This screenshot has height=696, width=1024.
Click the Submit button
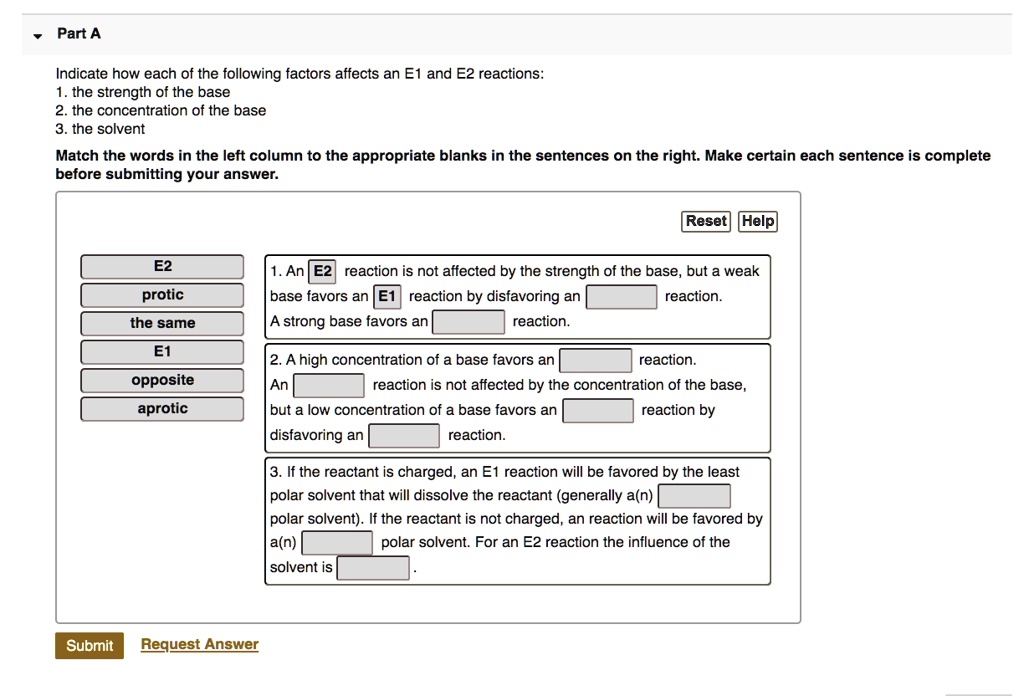coord(89,645)
